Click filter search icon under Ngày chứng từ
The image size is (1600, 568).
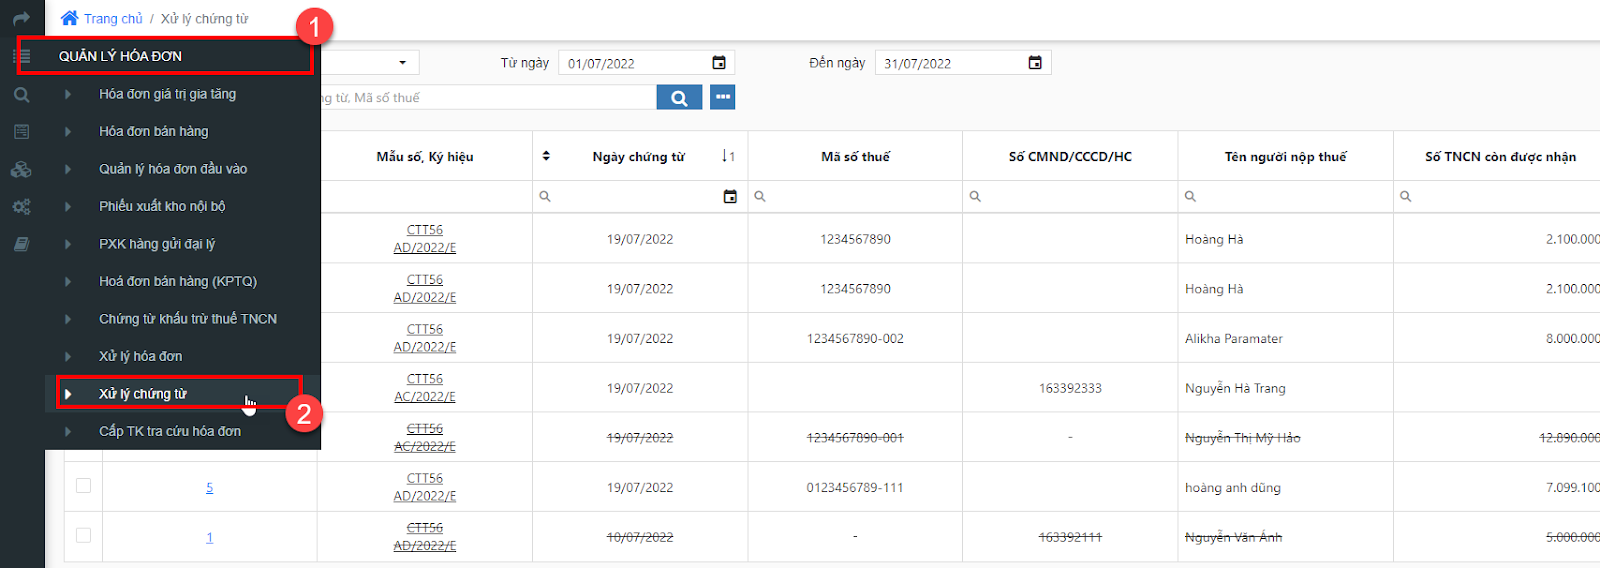point(545,196)
